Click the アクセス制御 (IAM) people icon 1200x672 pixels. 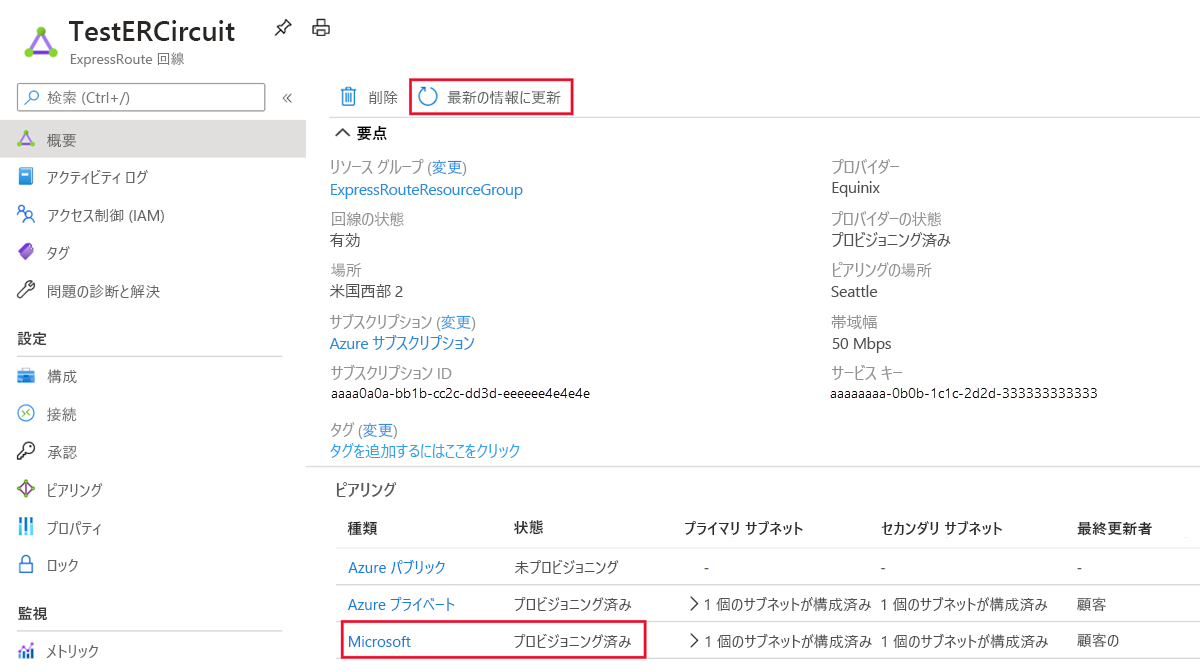[x=26, y=215]
